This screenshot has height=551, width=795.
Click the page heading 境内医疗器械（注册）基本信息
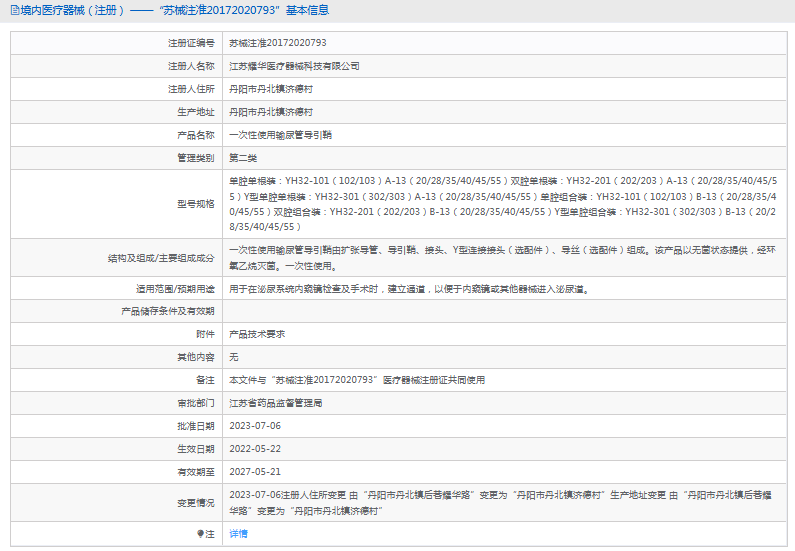pyautogui.click(x=174, y=10)
